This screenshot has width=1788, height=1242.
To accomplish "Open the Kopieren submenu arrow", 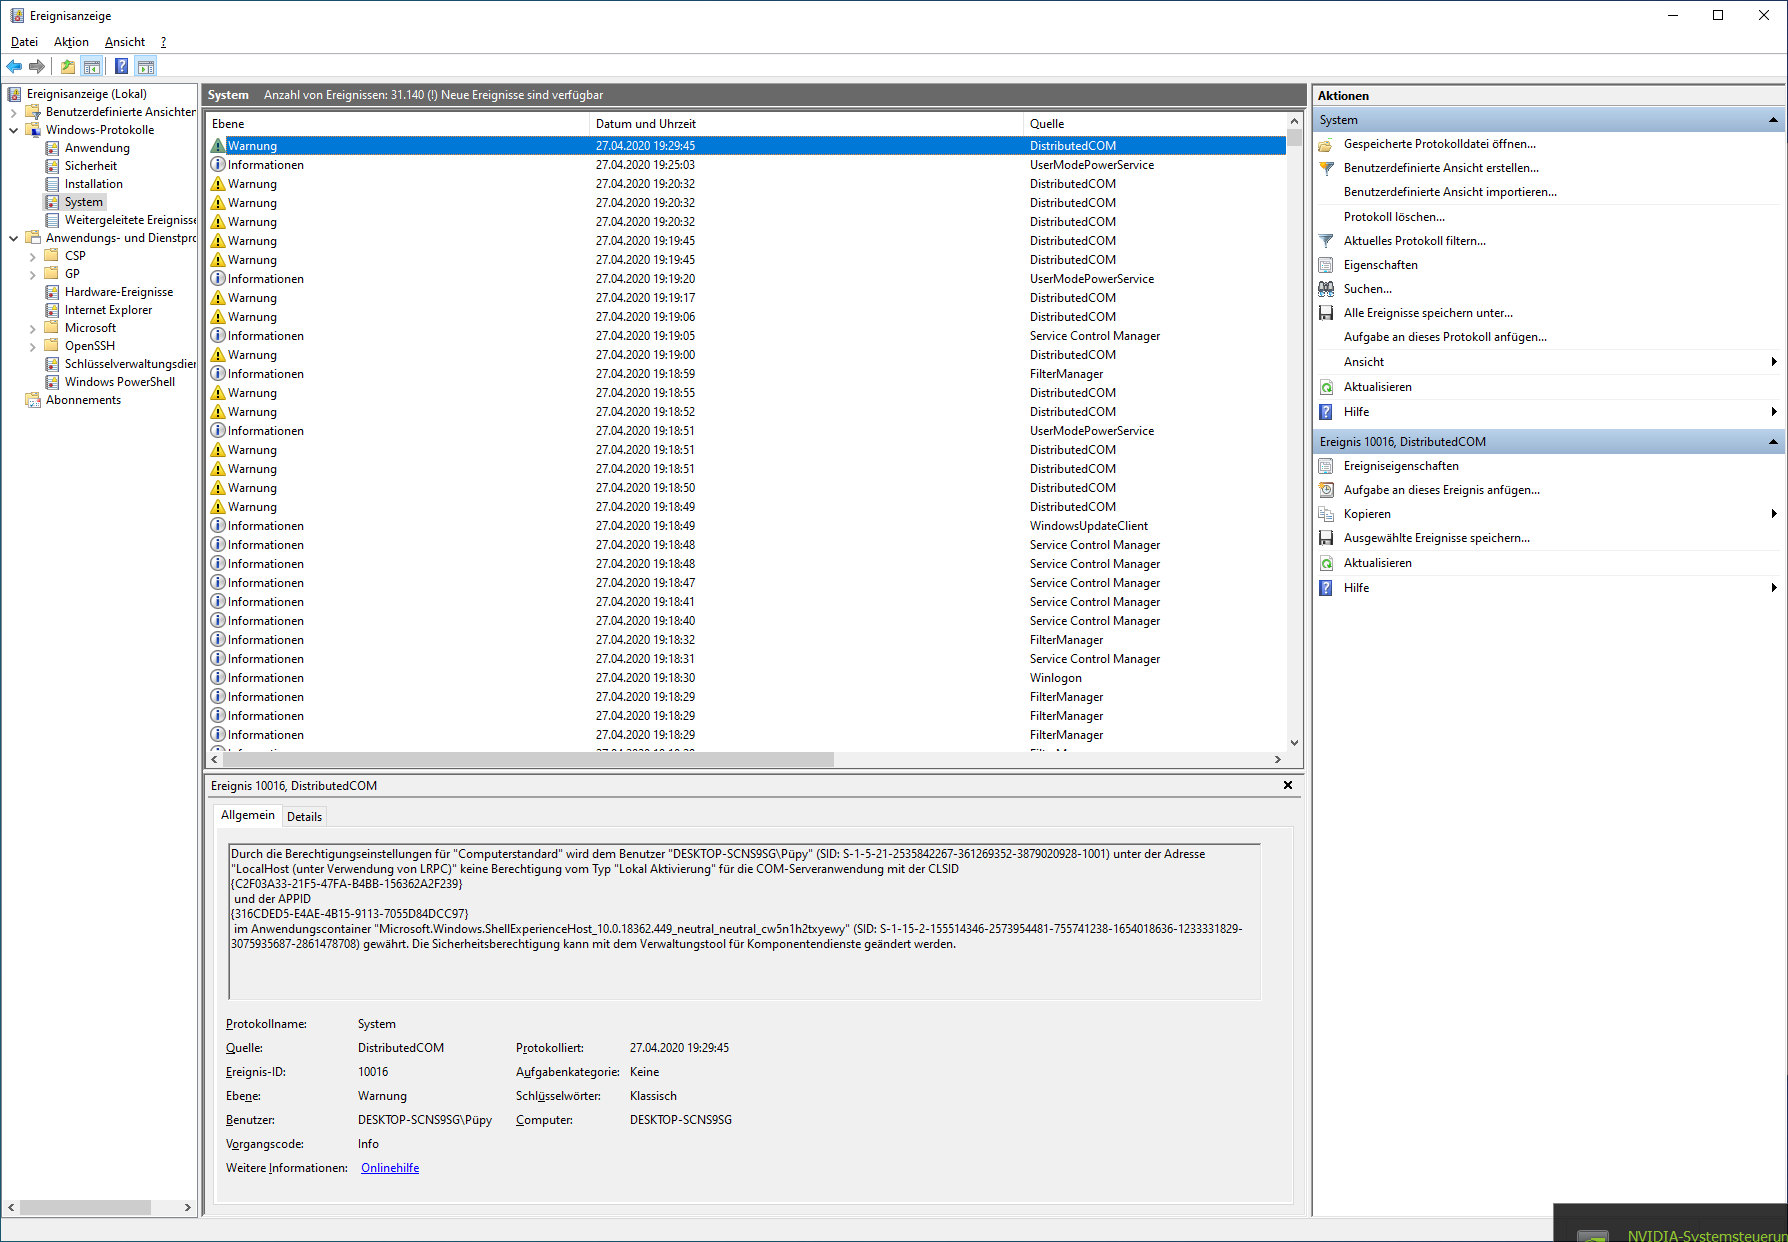I will point(1774,514).
